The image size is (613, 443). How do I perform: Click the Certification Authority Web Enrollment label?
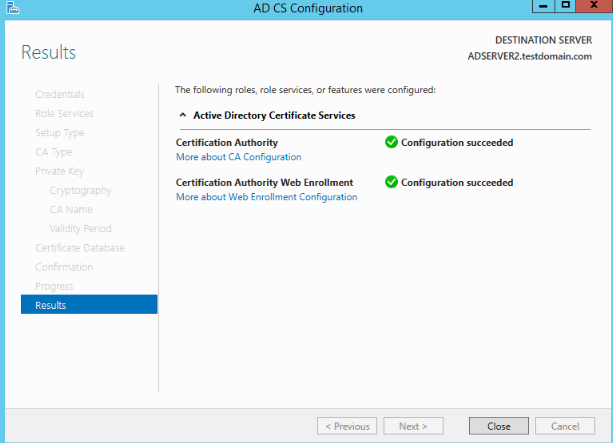point(264,183)
